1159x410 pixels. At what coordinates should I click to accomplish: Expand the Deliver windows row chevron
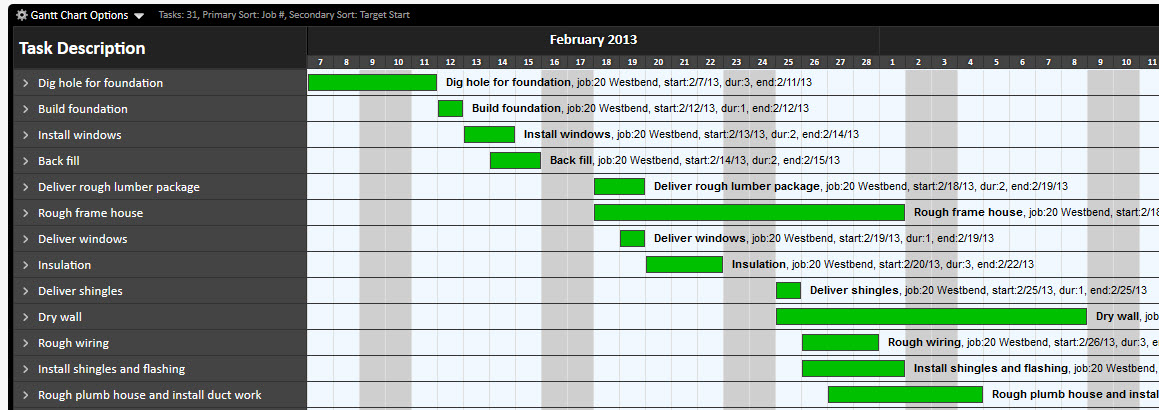pyautogui.click(x=25, y=239)
